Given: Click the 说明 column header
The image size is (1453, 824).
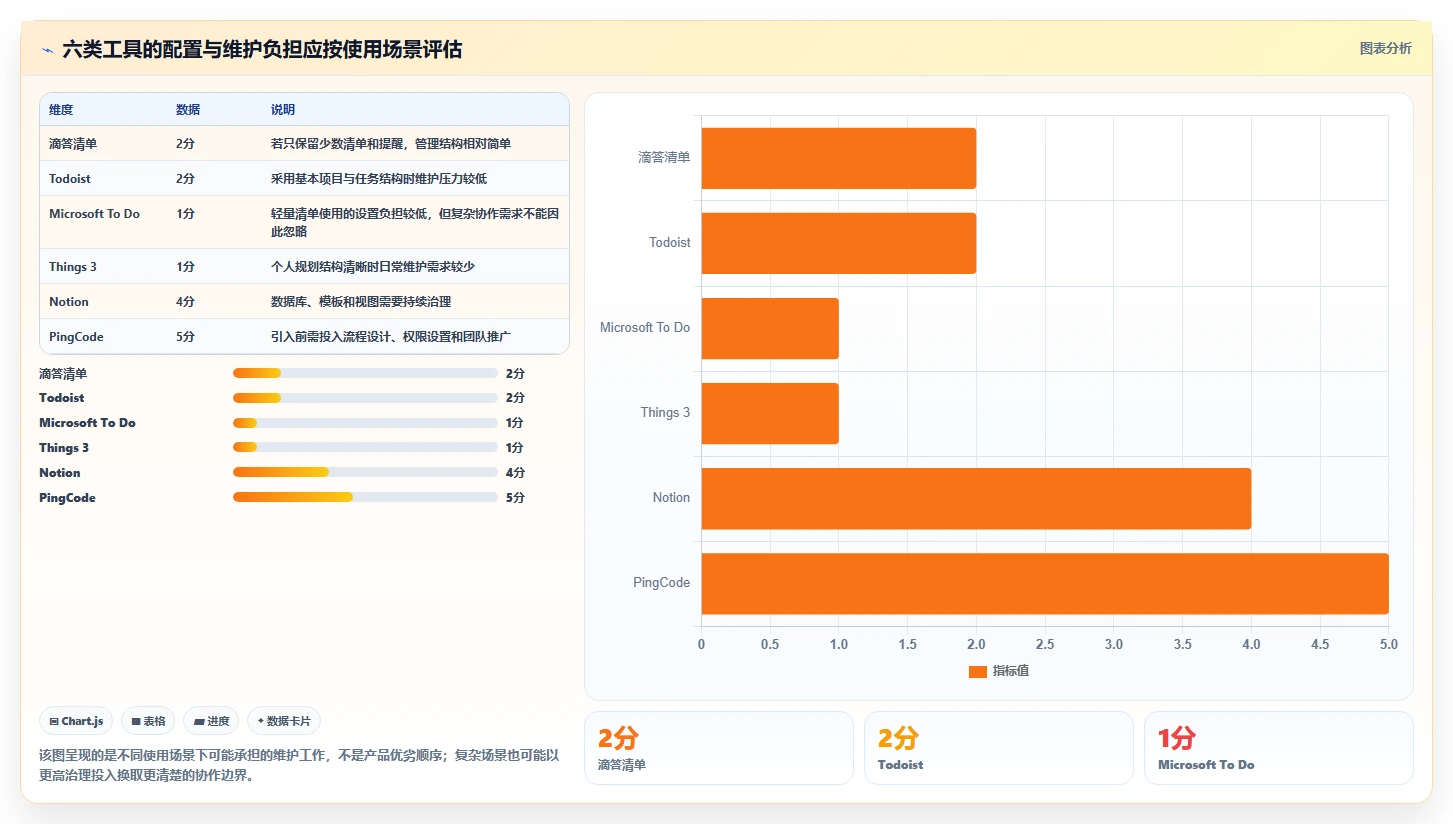Looking at the screenshot, I should click(283, 110).
